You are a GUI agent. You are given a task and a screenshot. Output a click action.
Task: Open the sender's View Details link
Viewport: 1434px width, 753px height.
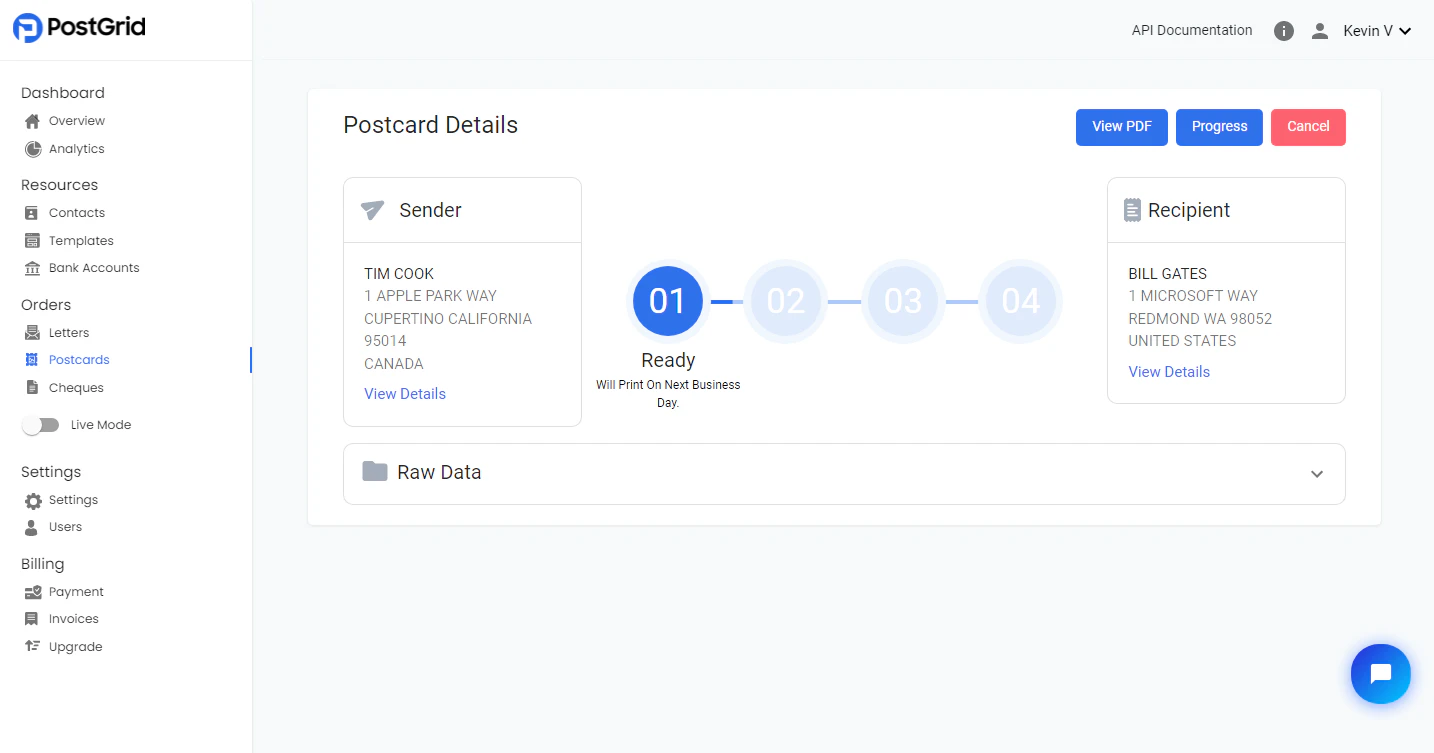point(405,393)
